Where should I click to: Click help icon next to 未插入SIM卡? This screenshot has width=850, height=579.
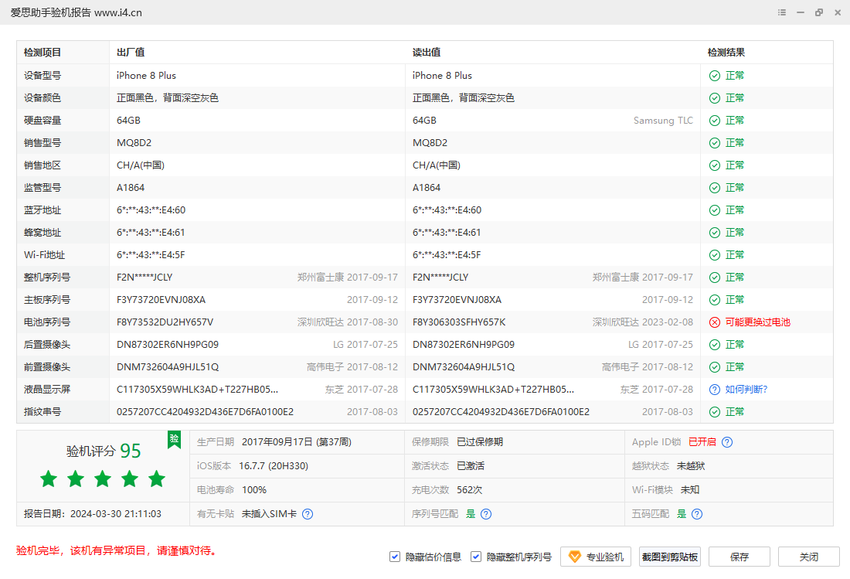click(x=307, y=514)
